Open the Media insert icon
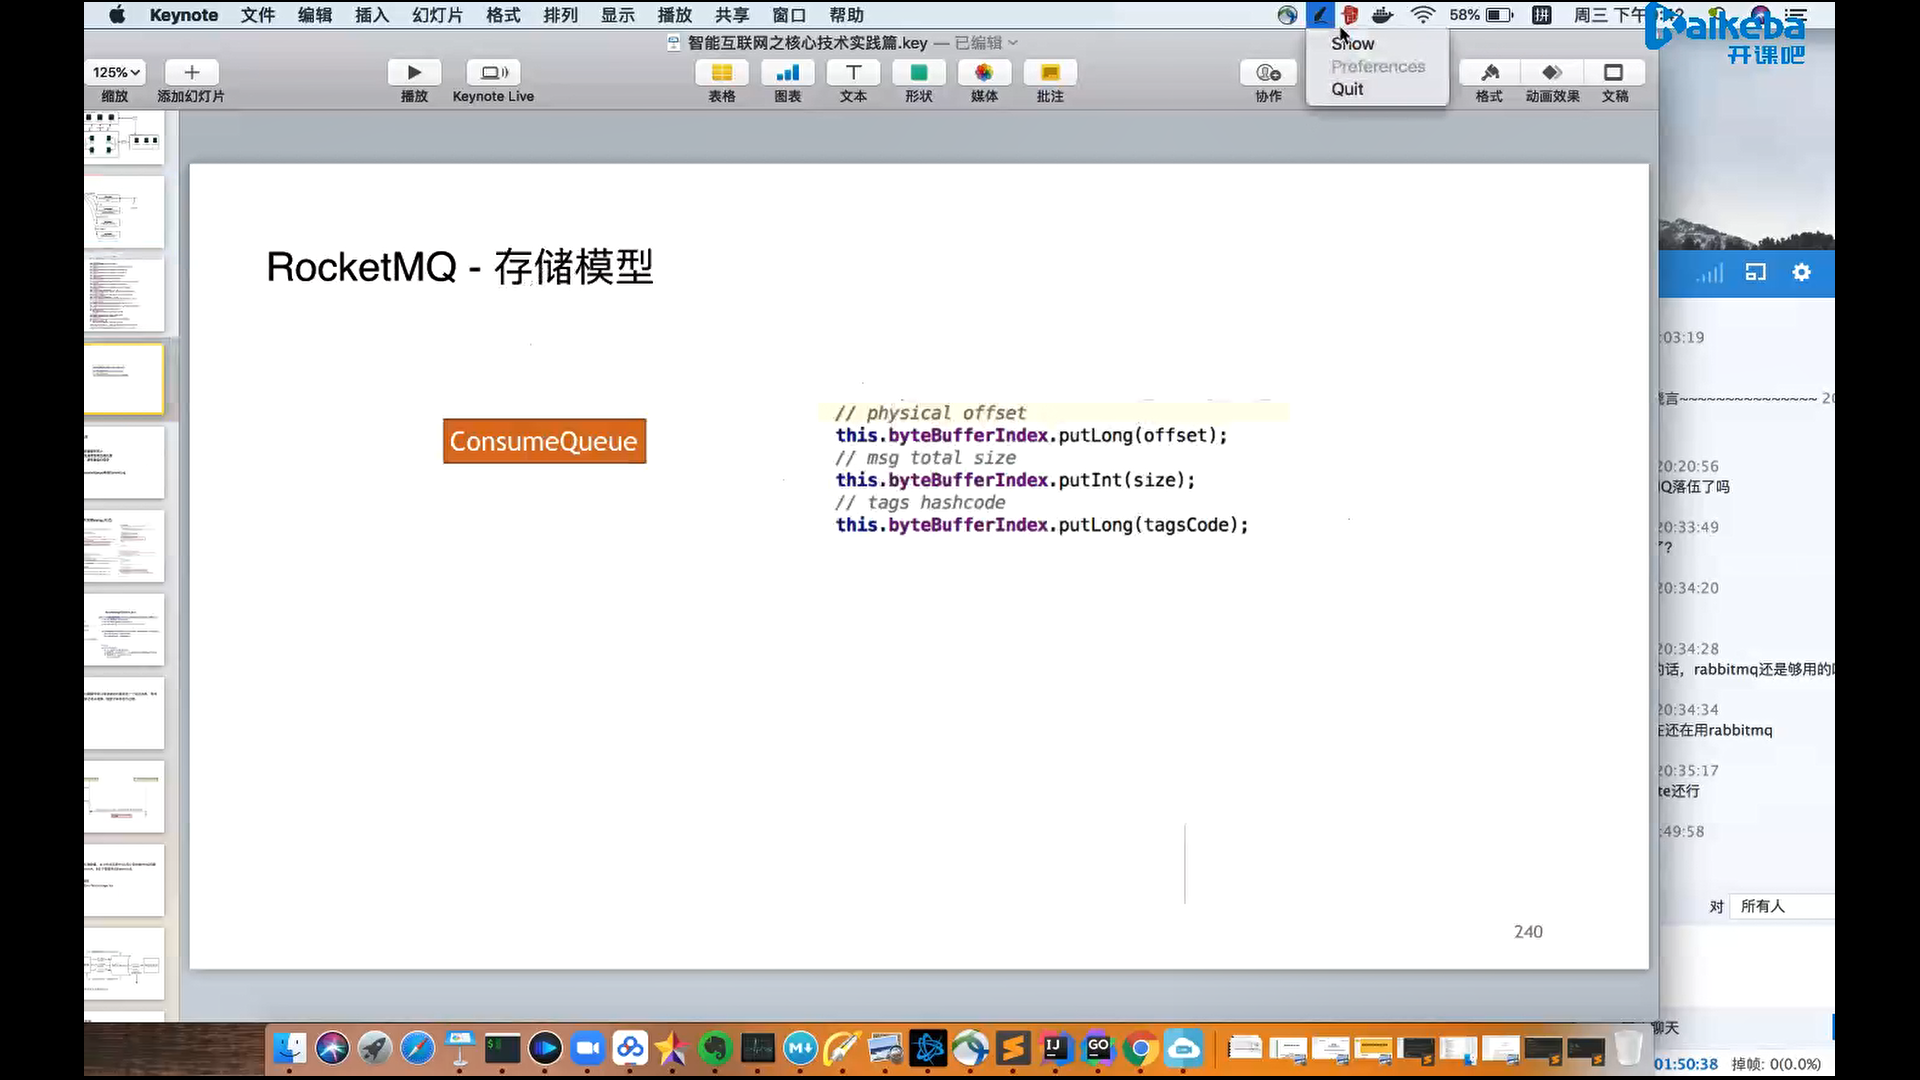This screenshot has width=1920, height=1080. [984, 73]
